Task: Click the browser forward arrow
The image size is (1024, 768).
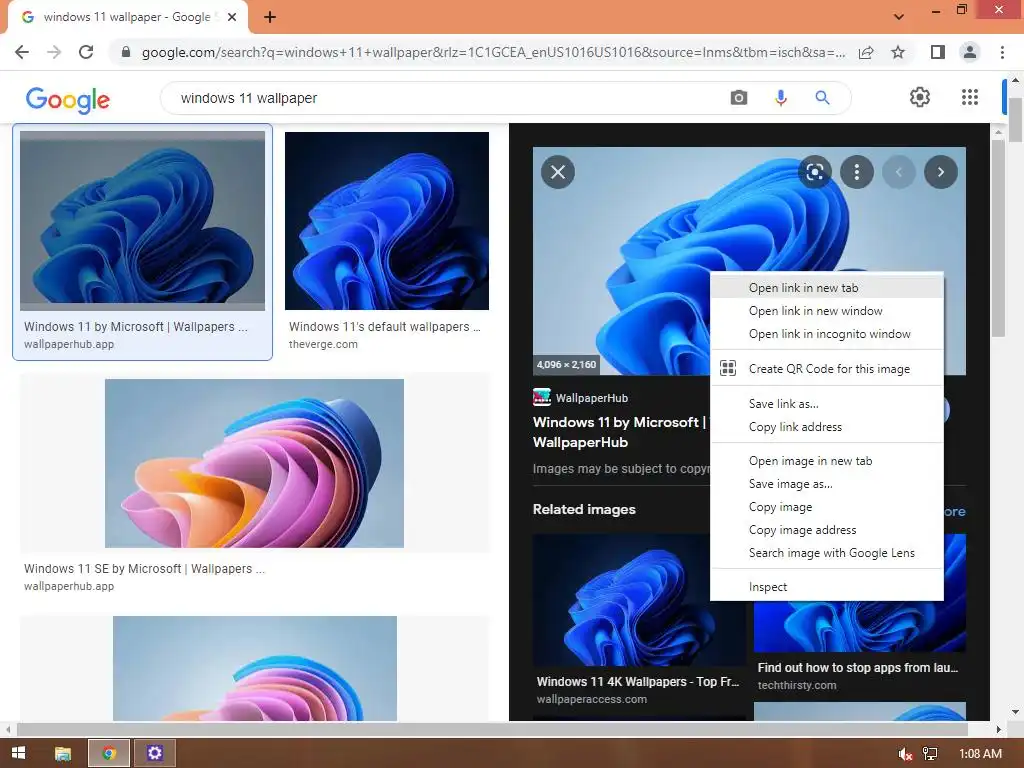Action: click(x=54, y=52)
